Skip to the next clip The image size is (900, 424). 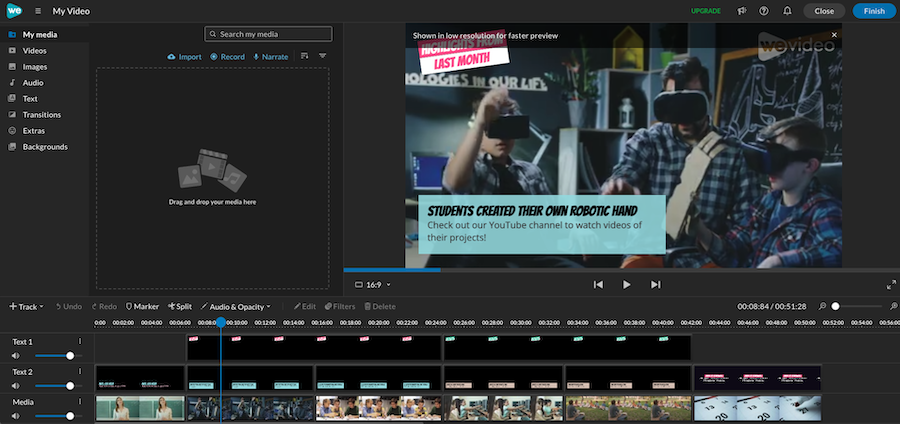click(x=656, y=285)
